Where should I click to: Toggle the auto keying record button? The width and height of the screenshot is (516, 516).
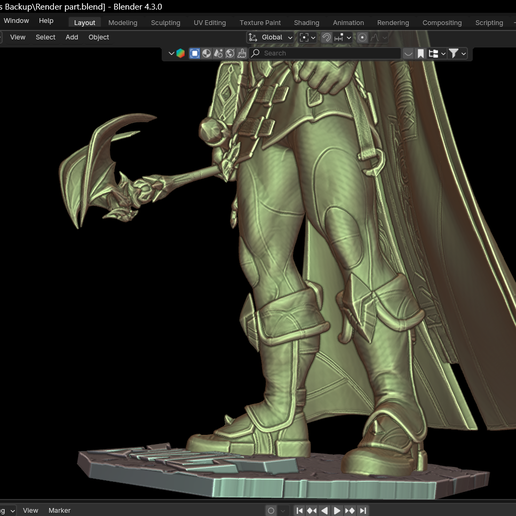click(x=271, y=510)
